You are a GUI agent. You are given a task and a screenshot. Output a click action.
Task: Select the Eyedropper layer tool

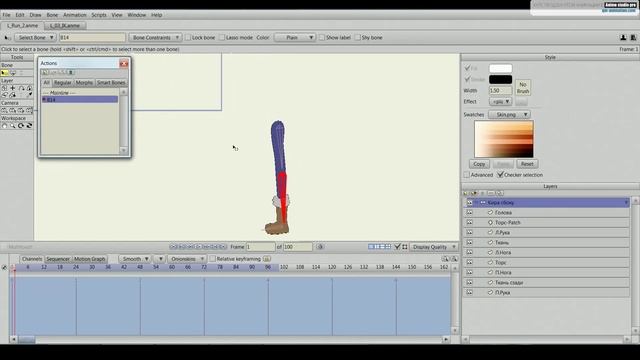pos(29,95)
